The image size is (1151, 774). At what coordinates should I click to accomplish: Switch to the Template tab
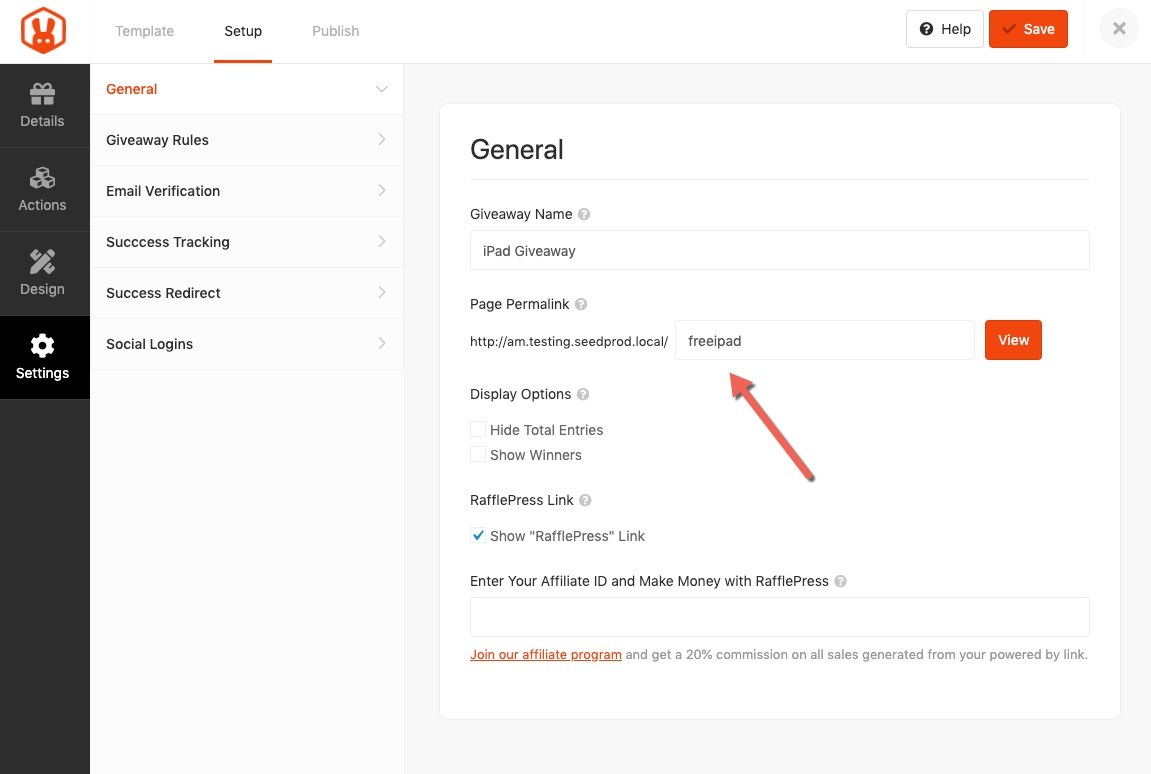145,31
